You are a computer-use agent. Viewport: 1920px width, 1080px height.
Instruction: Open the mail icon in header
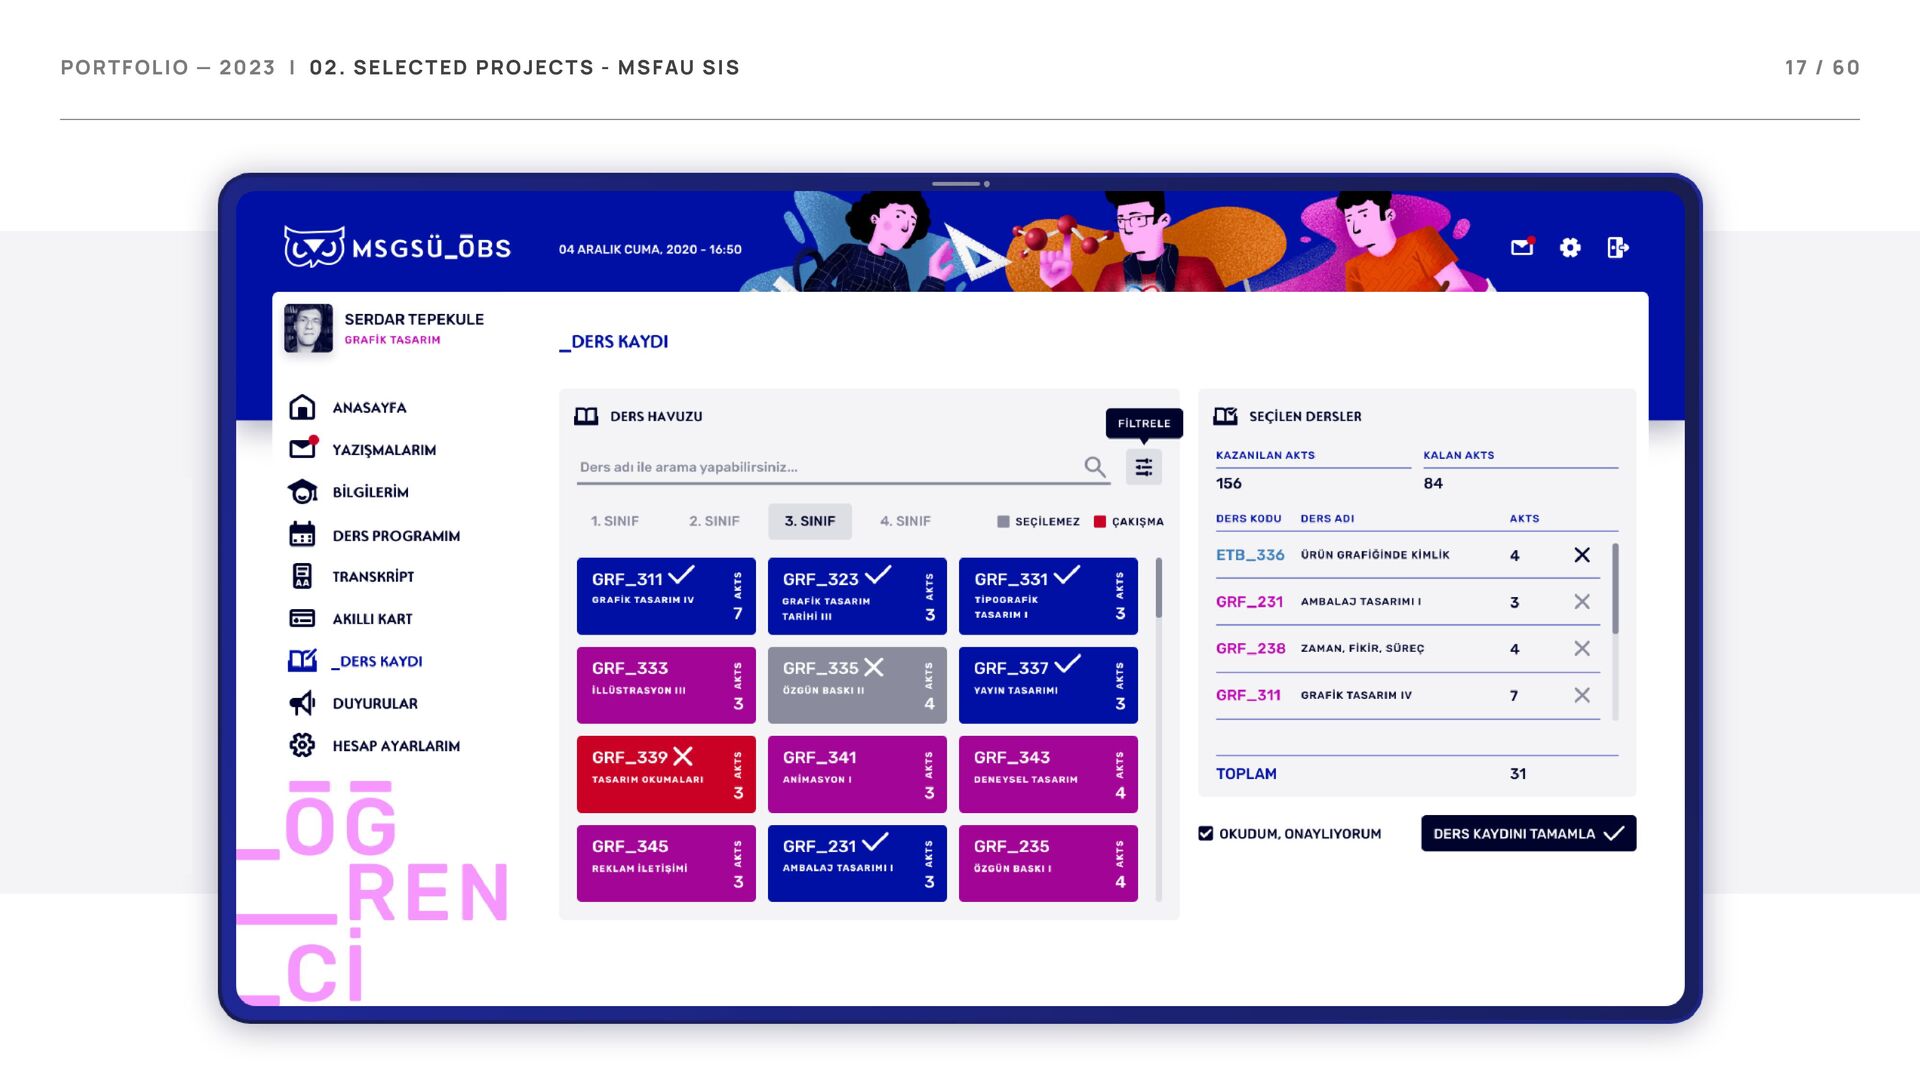pos(1521,247)
